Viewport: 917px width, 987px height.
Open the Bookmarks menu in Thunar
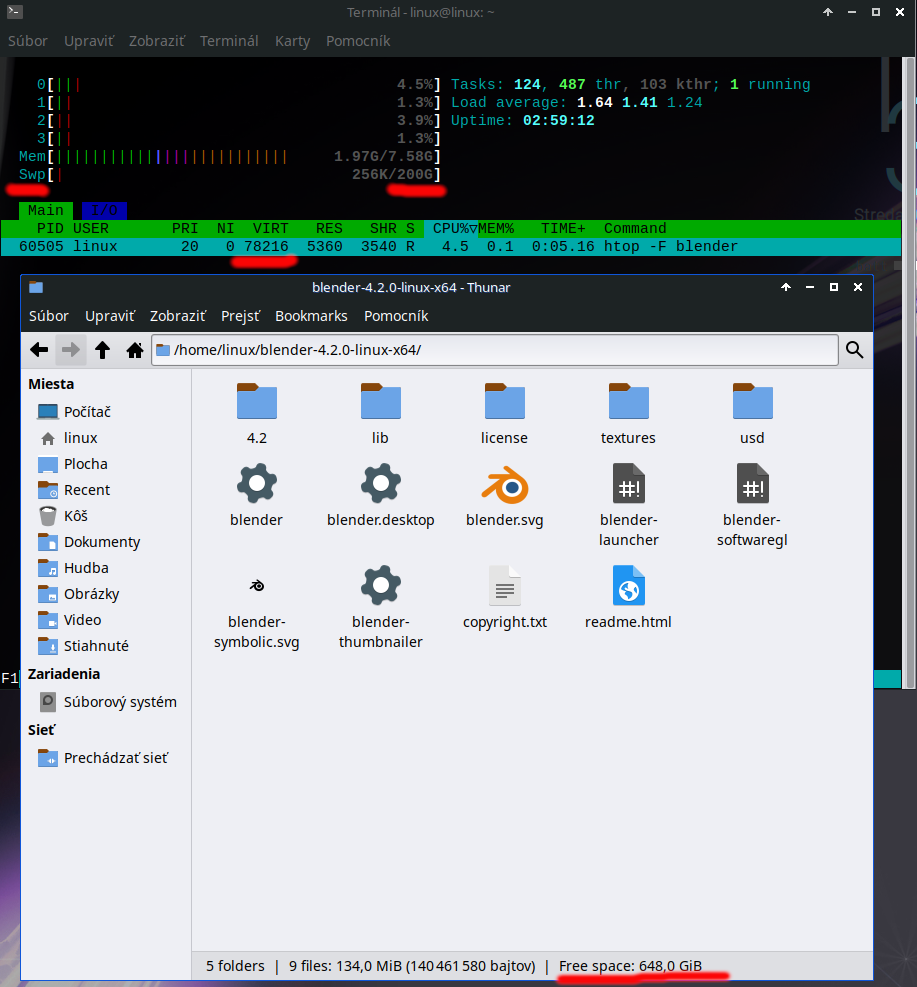[311, 315]
